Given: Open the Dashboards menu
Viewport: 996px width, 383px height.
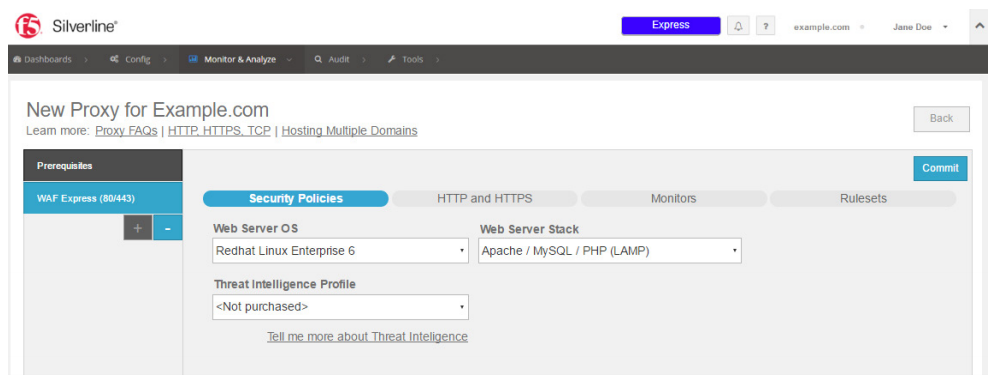Looking at the screenshot, I should (x=50, y=60).
